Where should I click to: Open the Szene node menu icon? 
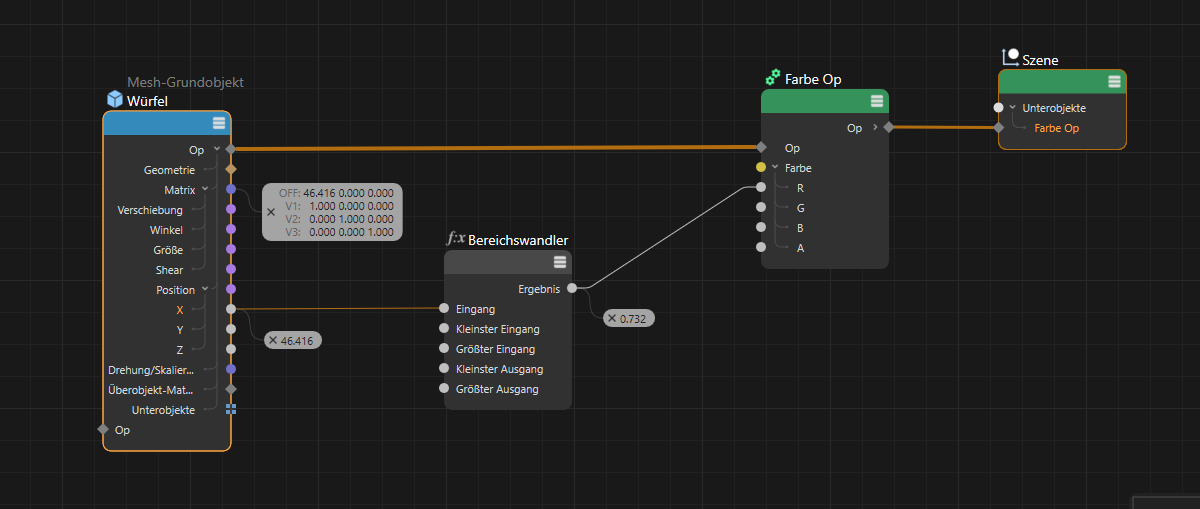(1114, 81)
